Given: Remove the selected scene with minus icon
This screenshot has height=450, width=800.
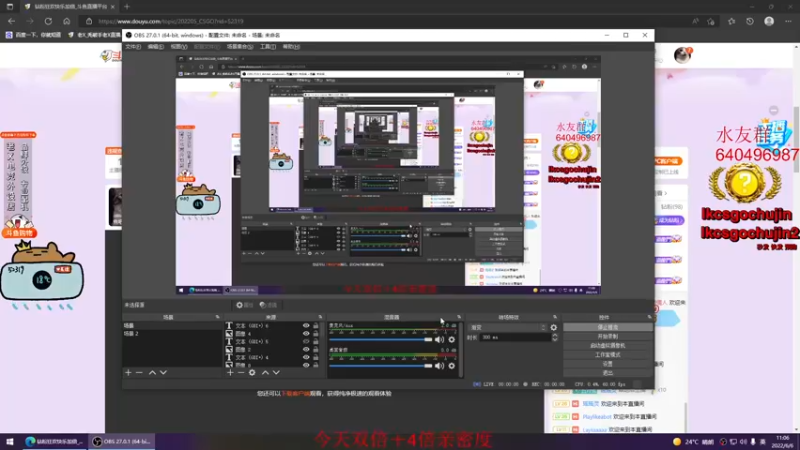Looking at the screenshot, I should pyautogui.click(x=139, y=372).
